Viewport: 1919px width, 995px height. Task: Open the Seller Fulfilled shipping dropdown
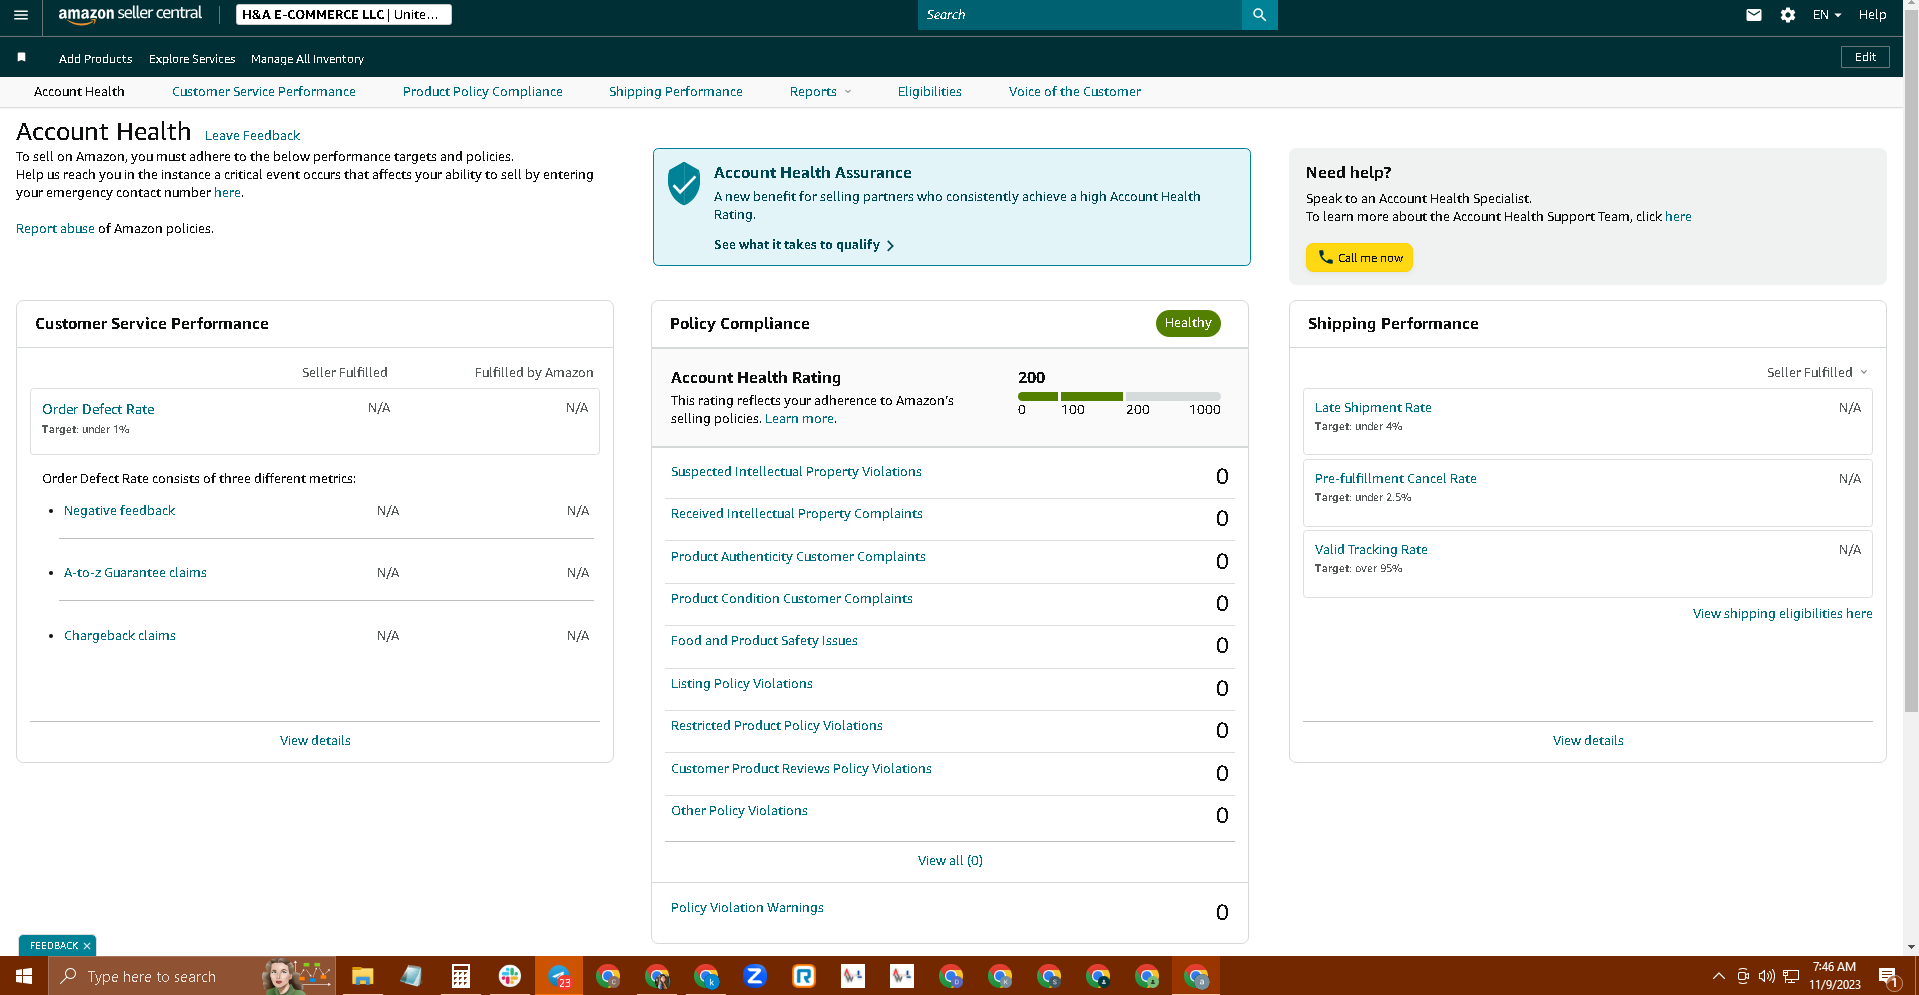[1817, 373]
